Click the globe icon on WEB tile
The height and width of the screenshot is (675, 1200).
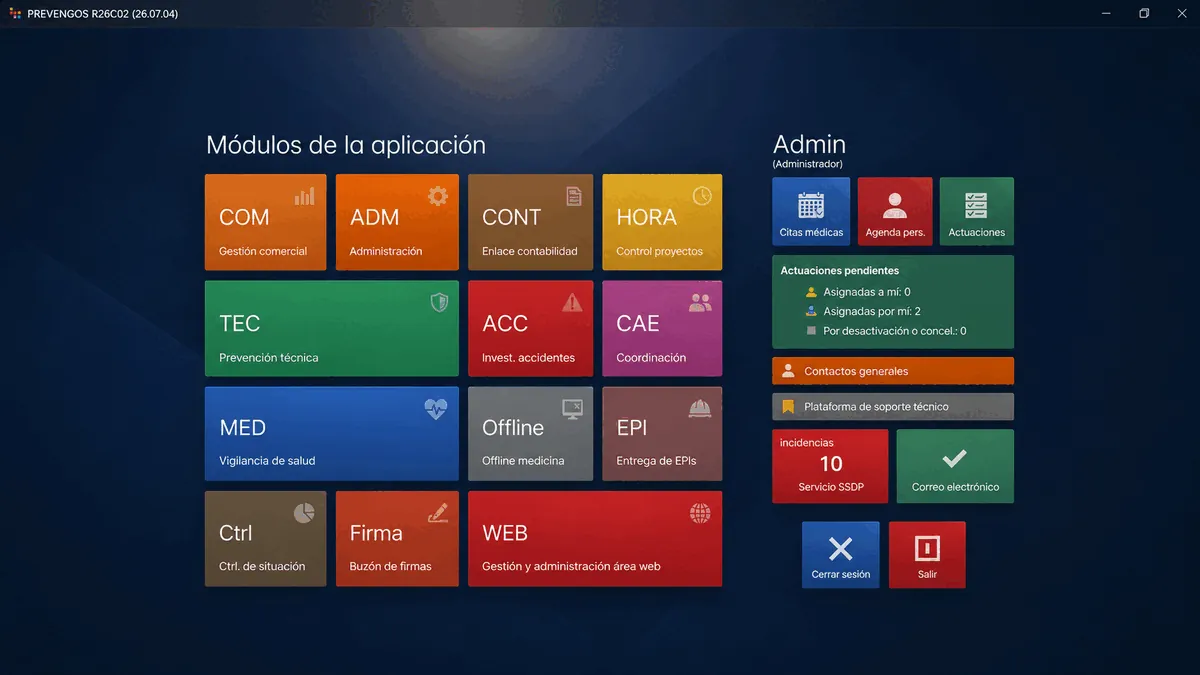pyautogui.click(x=700, y=513)
